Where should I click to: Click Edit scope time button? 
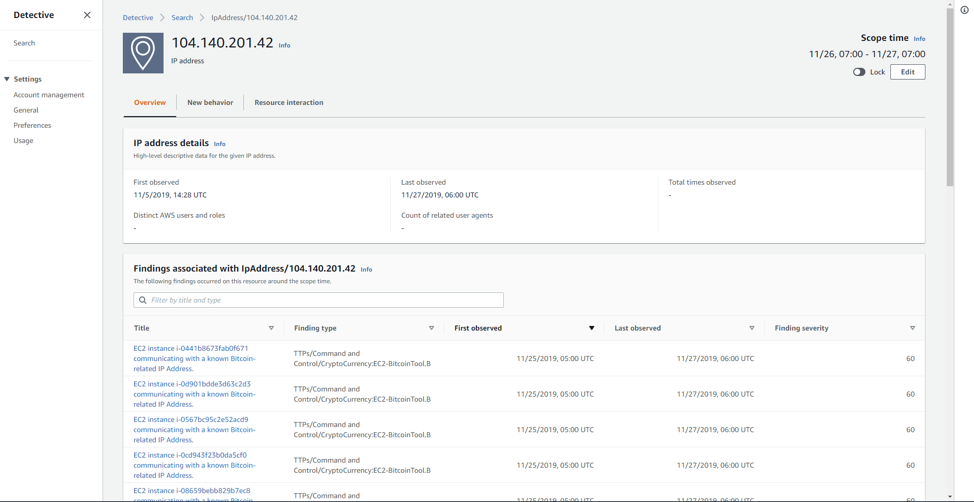[908, 72]
